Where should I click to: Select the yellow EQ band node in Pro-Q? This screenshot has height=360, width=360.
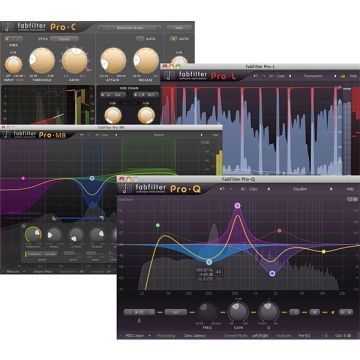tap(323, 251)
